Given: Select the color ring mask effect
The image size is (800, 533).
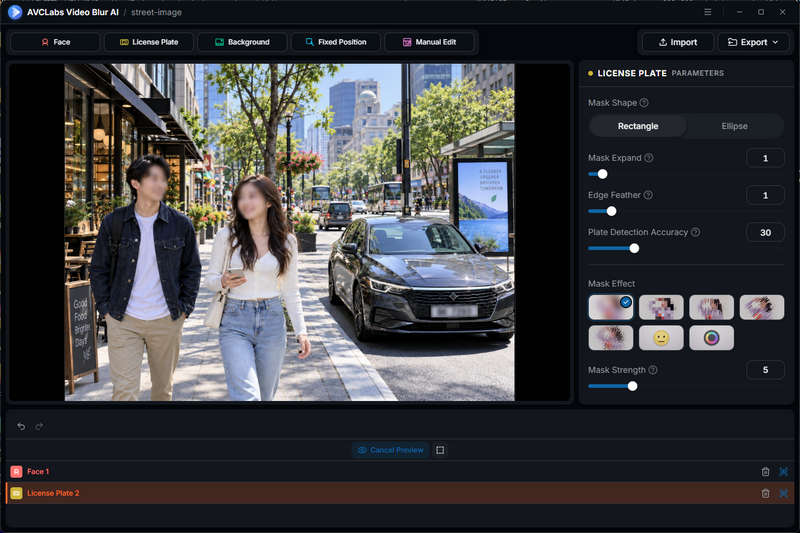Looking at the screenshot, I should [x=711, y=338].
